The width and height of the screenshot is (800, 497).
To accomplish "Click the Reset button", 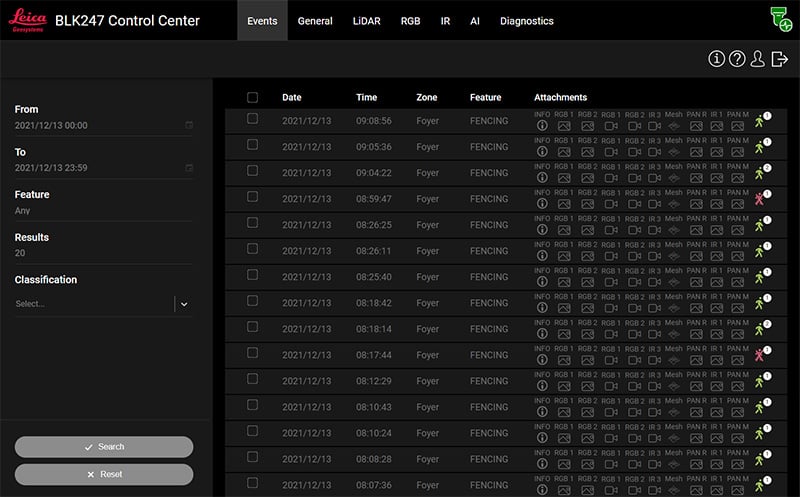I will tap(104, 475).
